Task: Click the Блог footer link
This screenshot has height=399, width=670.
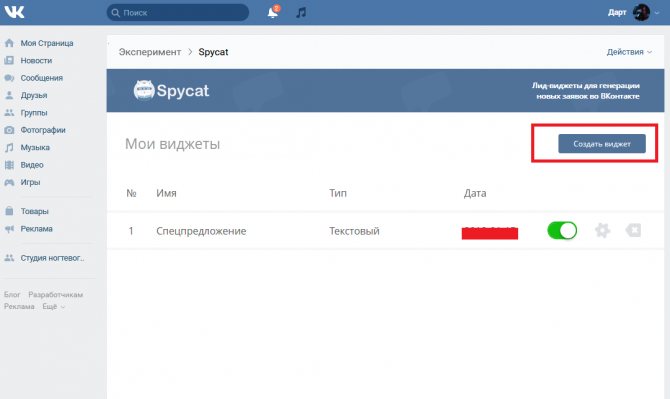Action: click(x=12, y=294)
